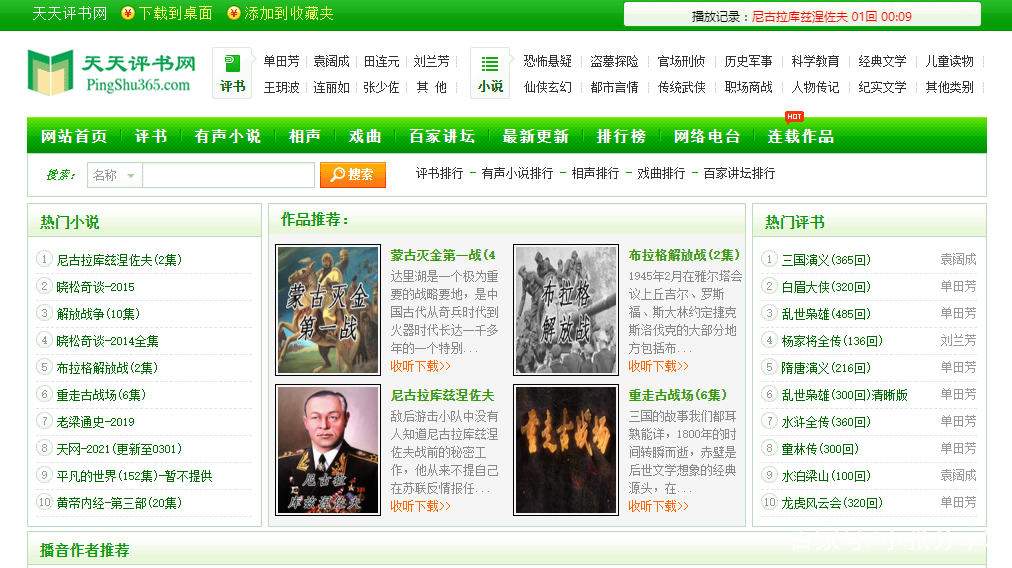Select narrator 袁阔成 in header
This screenshot has height=568, width=1012.
pos(331,61)
